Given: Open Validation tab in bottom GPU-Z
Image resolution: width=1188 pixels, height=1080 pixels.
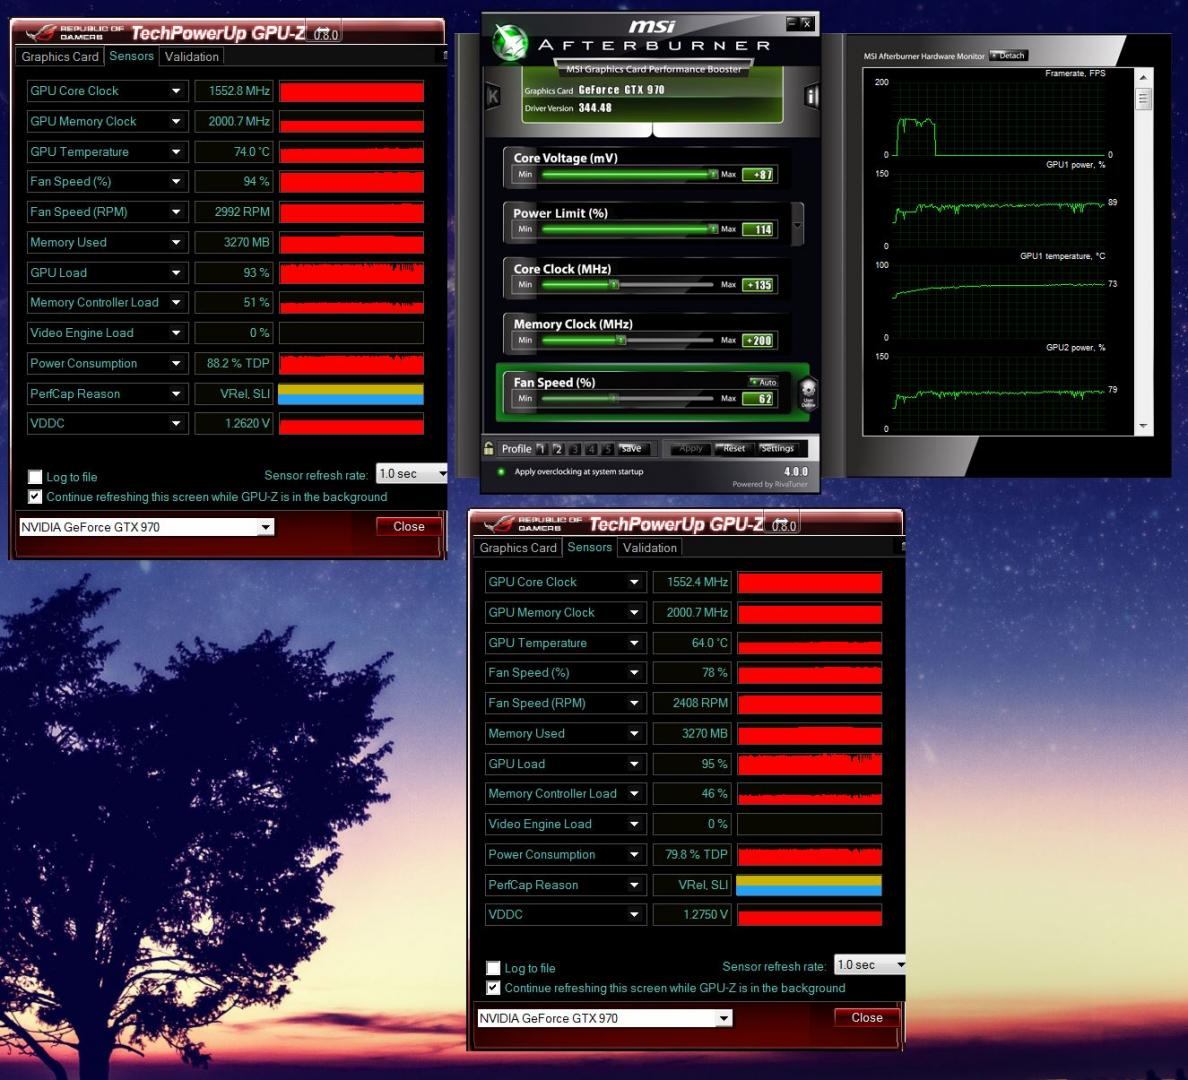Looking at the screenshot, I should [650, 547].
